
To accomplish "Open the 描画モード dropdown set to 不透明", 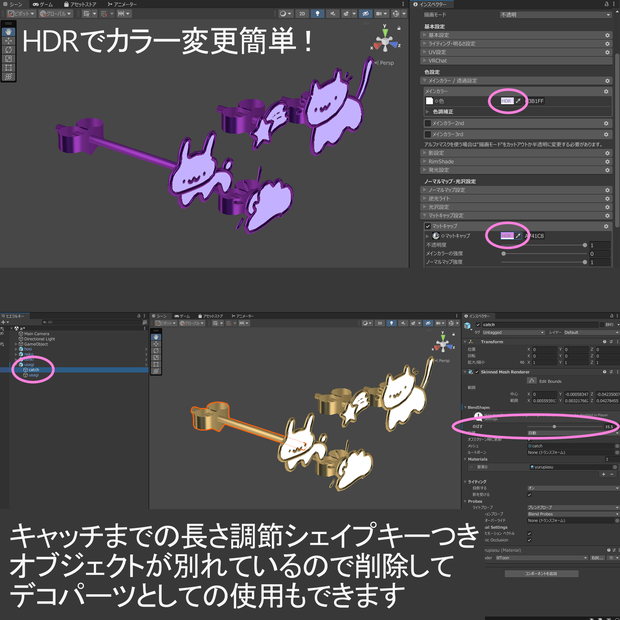I will coord(555,15).
